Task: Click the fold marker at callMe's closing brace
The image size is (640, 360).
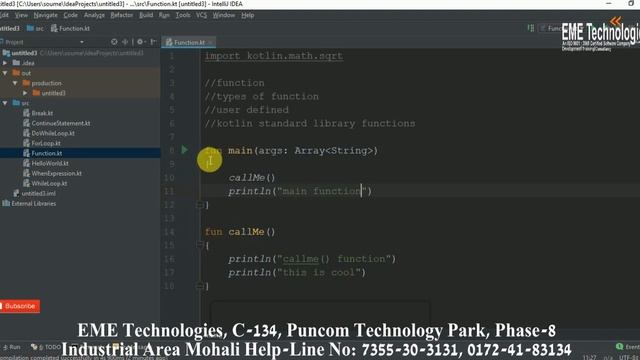Action: point(200,286)
